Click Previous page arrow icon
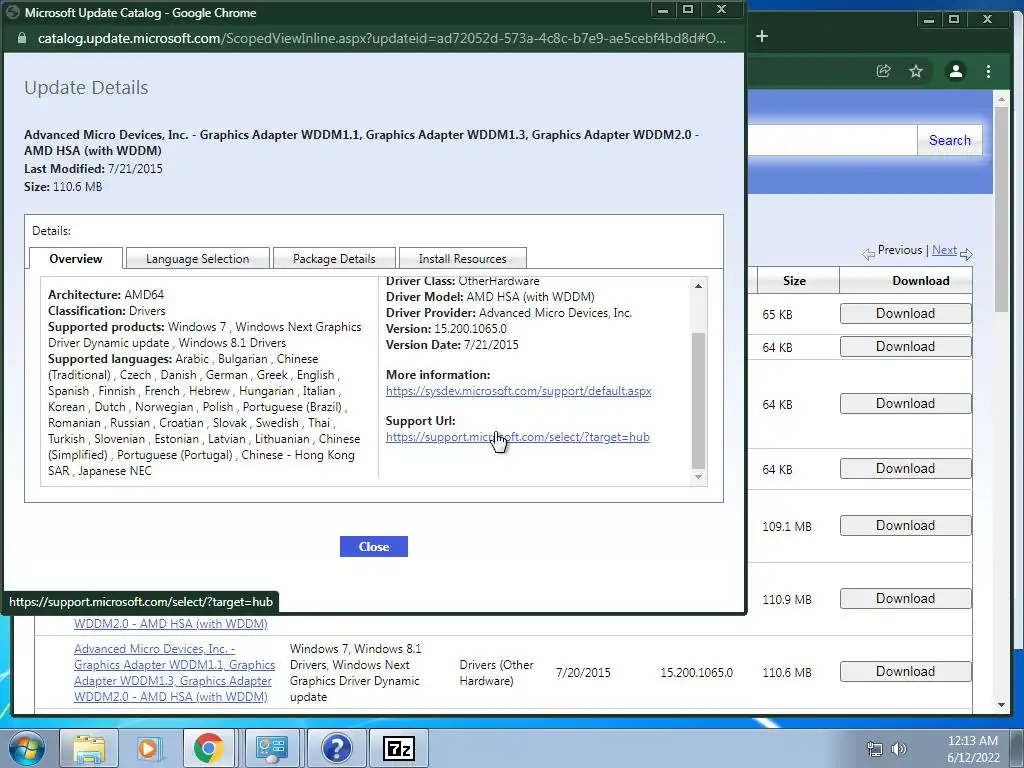 point(868,254)
